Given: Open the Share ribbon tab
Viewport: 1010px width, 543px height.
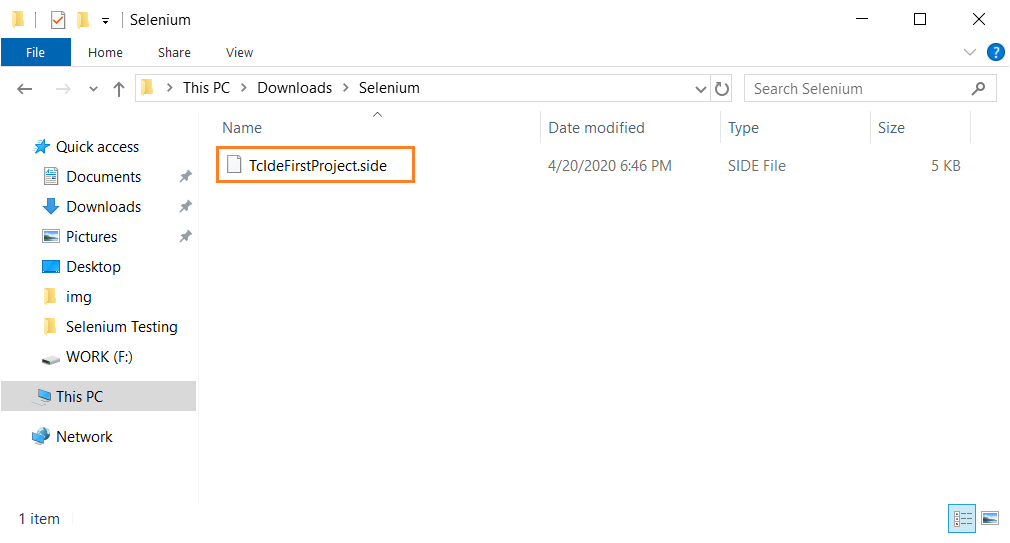Looking at the screenshot, I should tap(174, 52).
